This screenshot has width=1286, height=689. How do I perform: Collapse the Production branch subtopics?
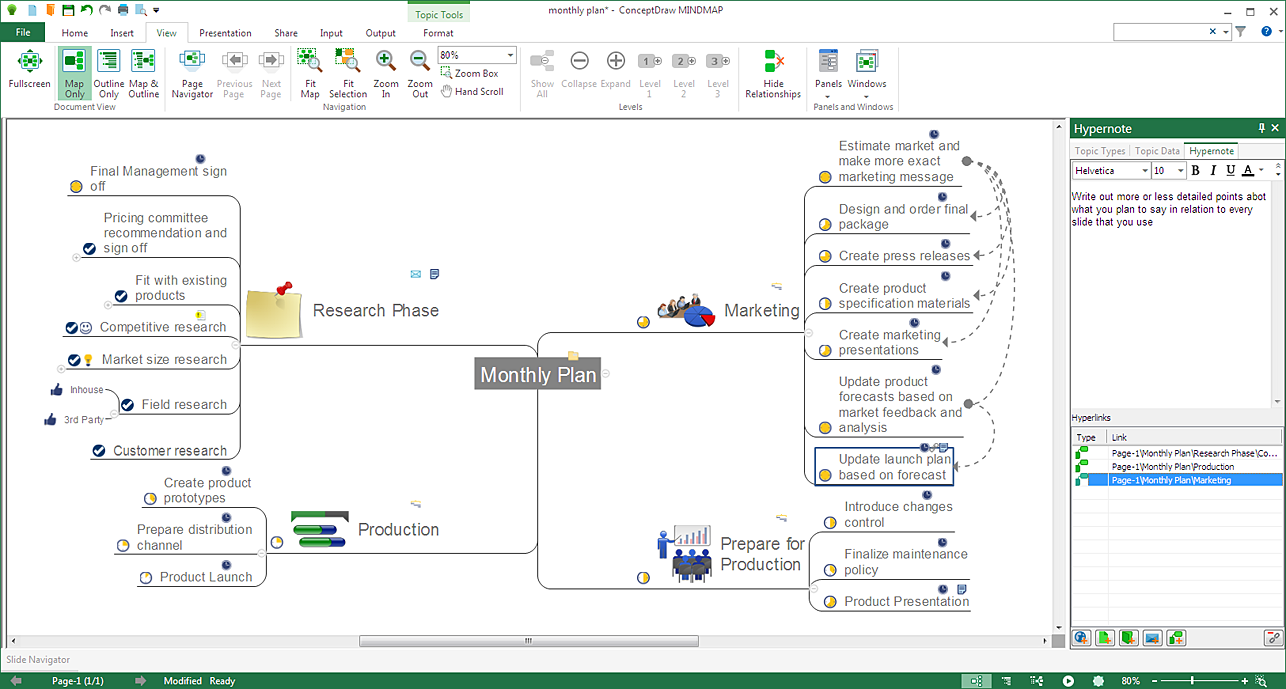[261, 552]
